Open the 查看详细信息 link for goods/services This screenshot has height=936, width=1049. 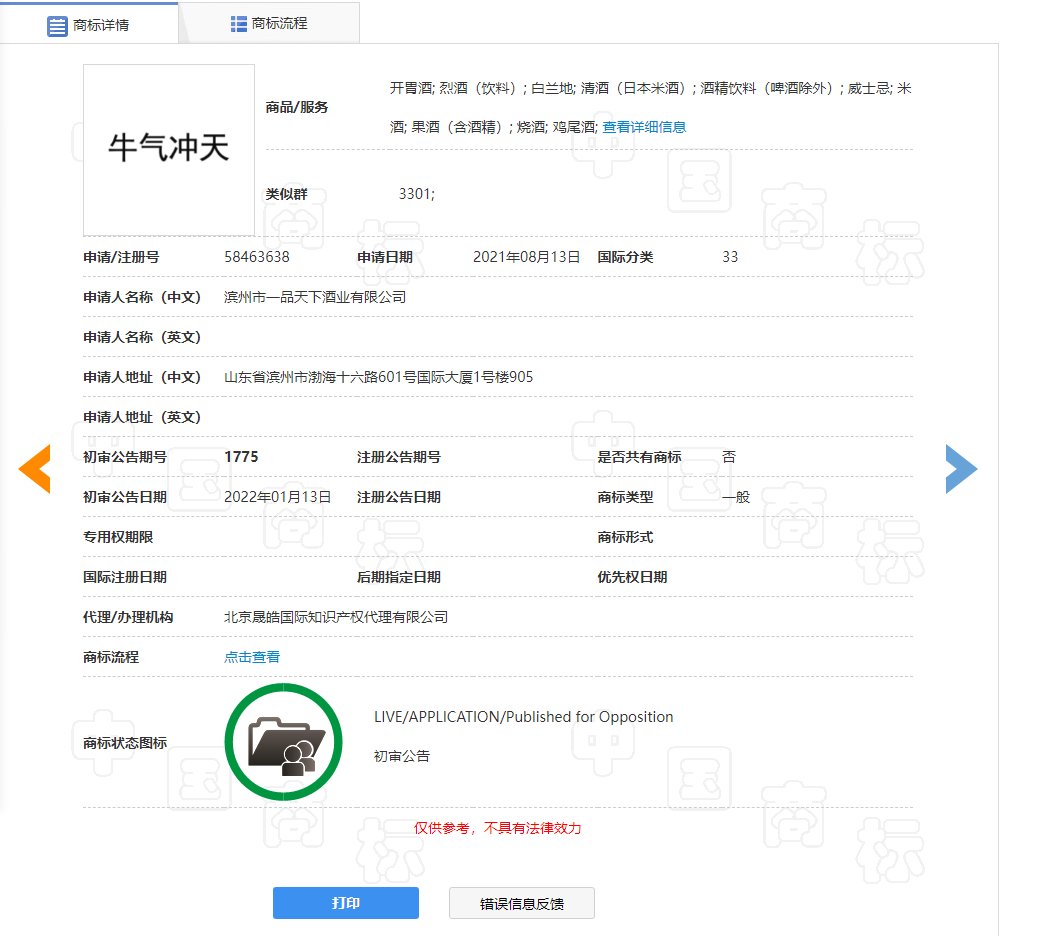[x=644, y=127]
